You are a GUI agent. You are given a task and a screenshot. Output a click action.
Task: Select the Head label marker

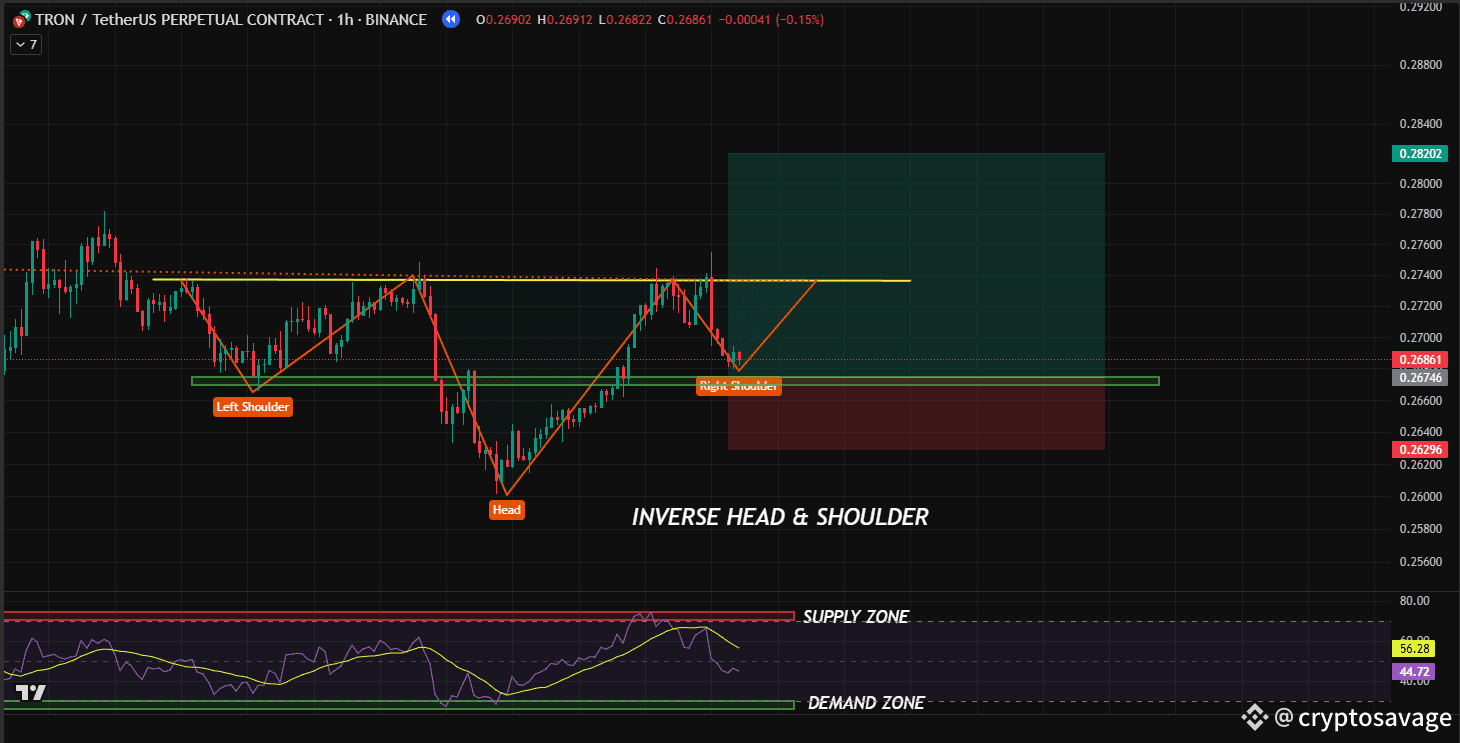point(507,510)
